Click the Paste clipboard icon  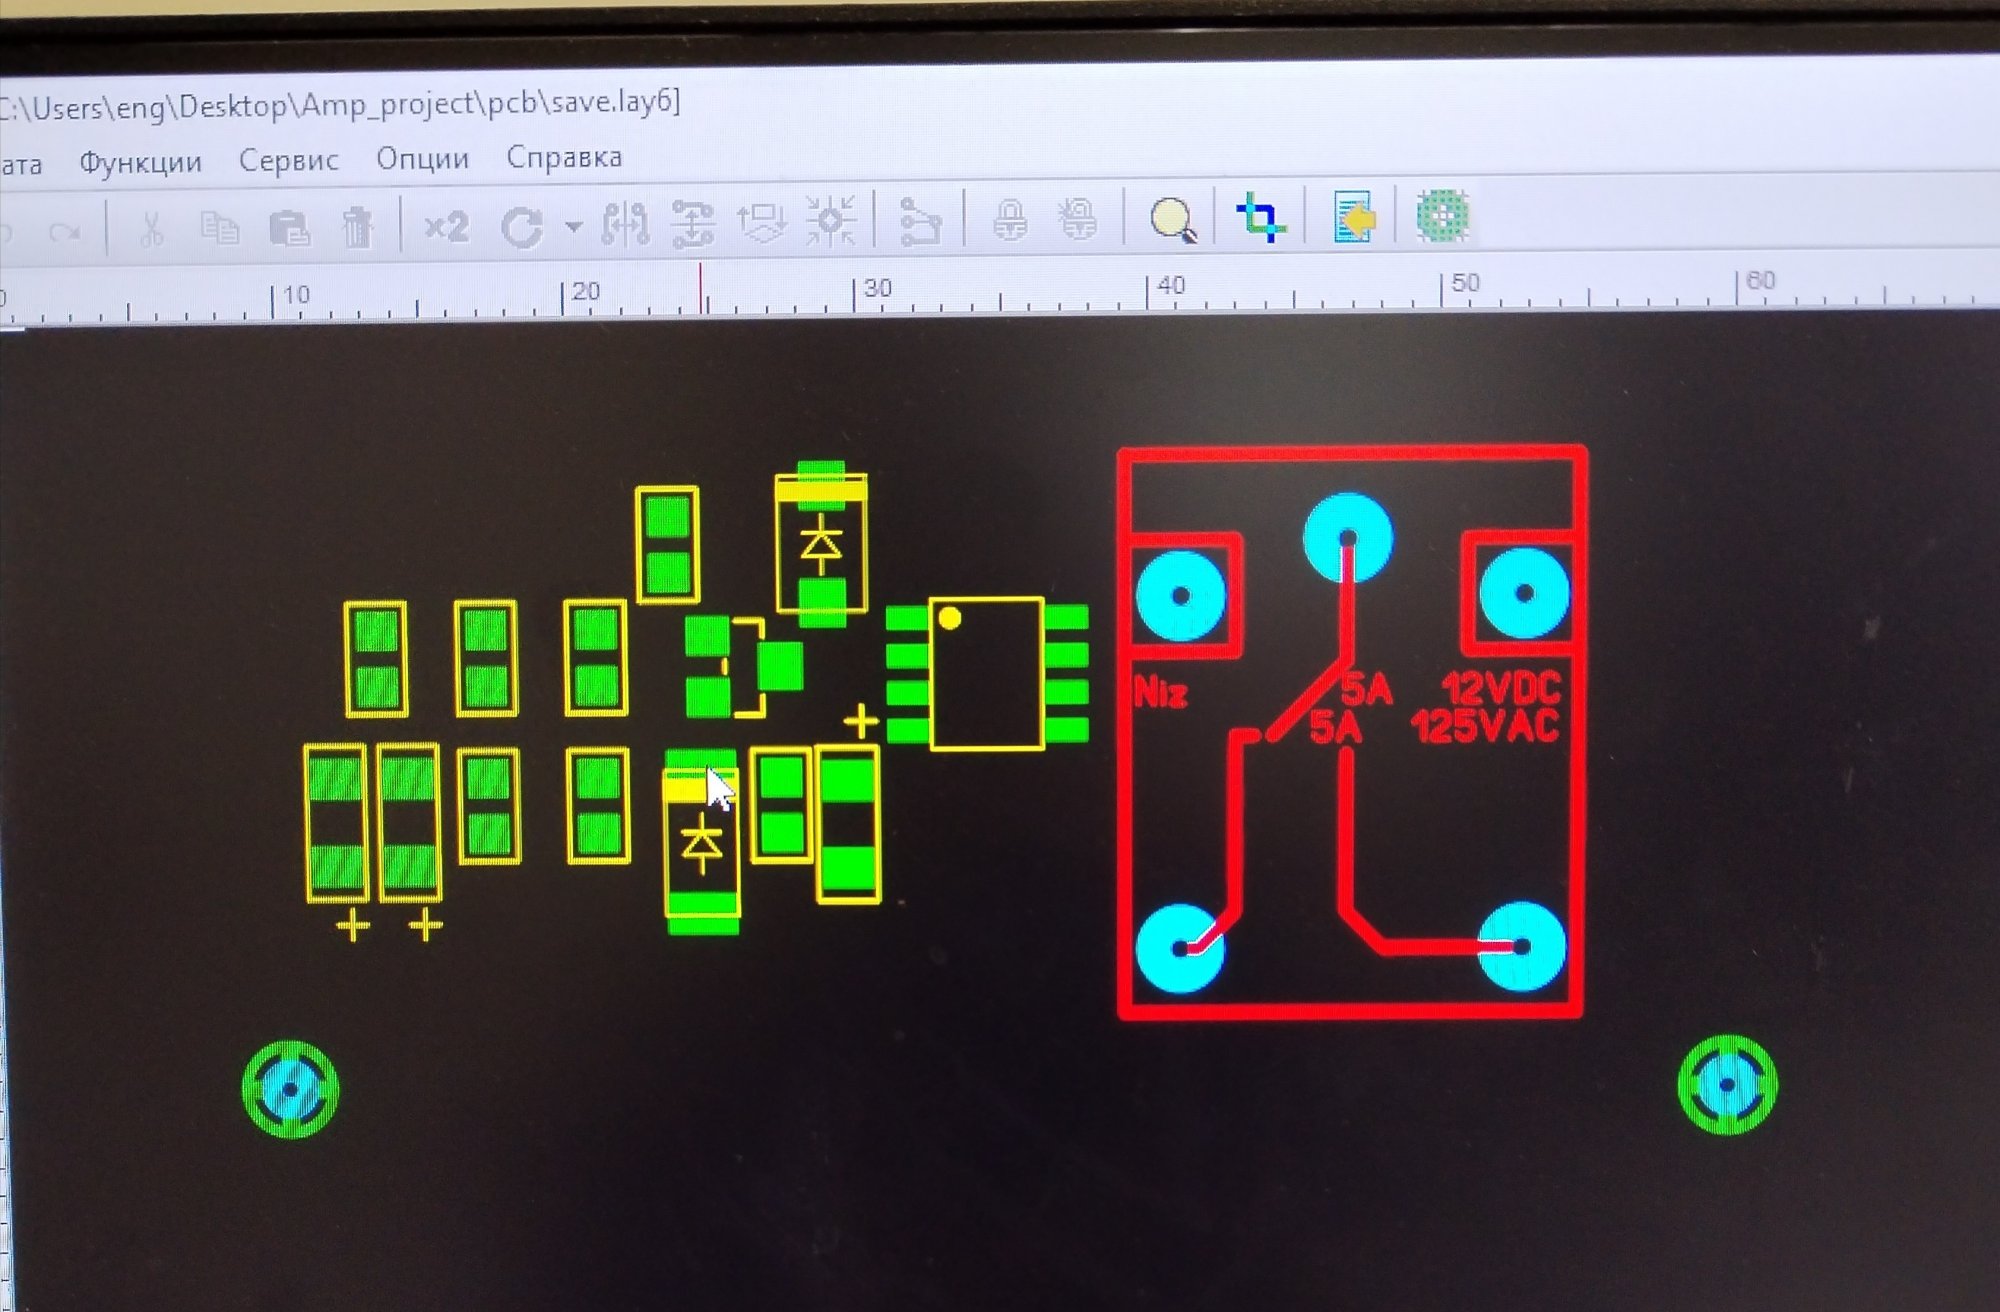click(x=290, y=228)
